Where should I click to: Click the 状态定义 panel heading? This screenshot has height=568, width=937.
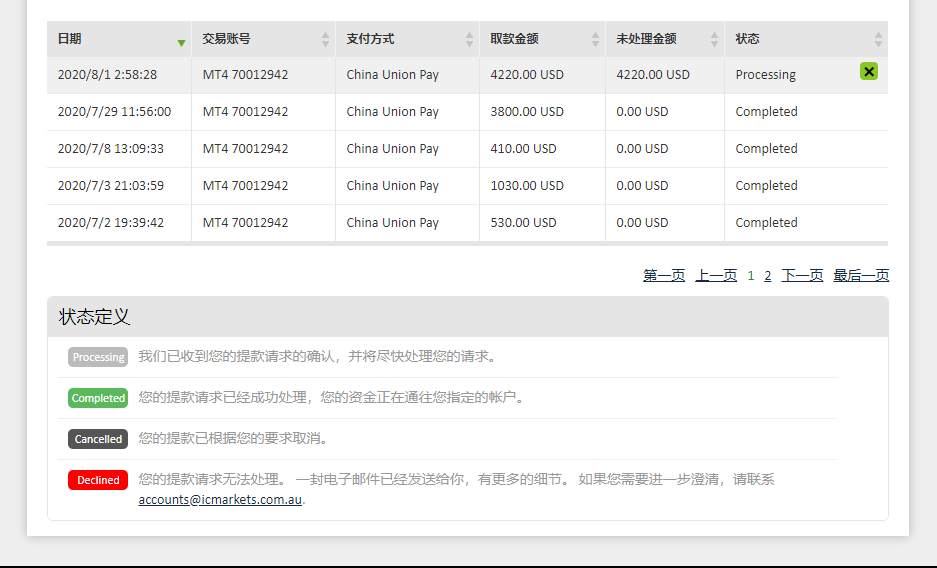pos(94,317)
